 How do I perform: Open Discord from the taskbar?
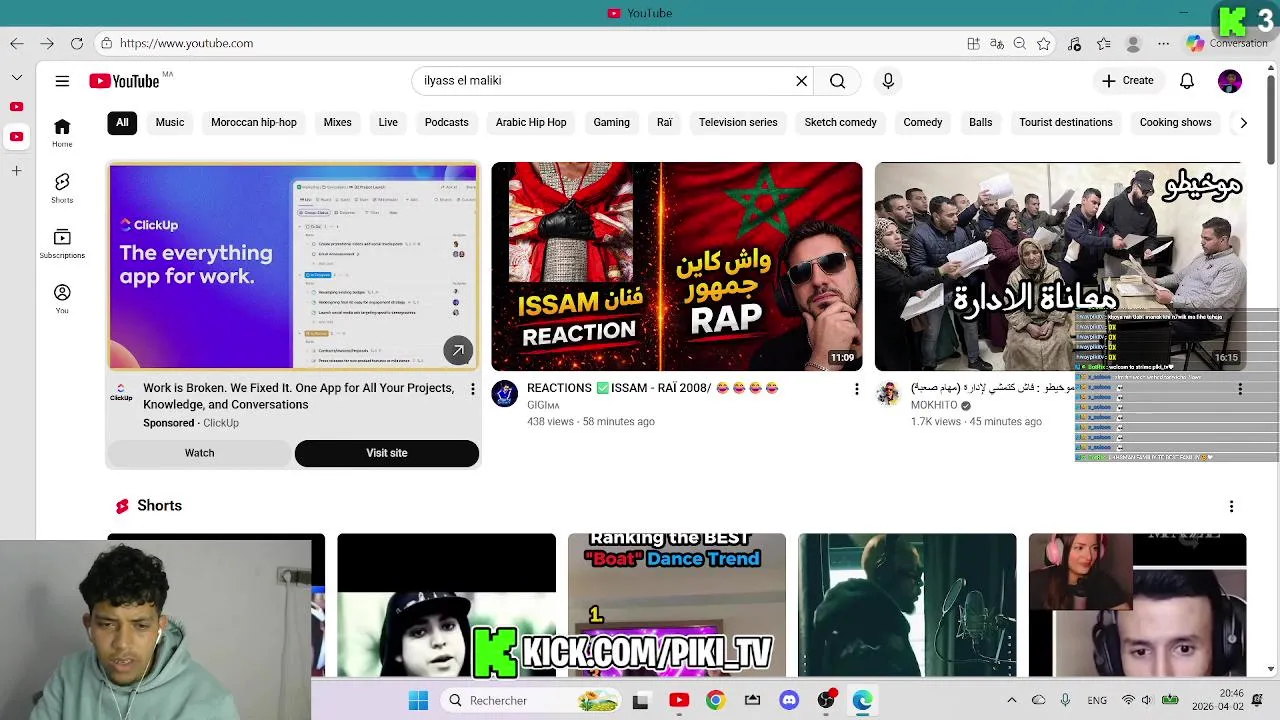tap(789, 701)
